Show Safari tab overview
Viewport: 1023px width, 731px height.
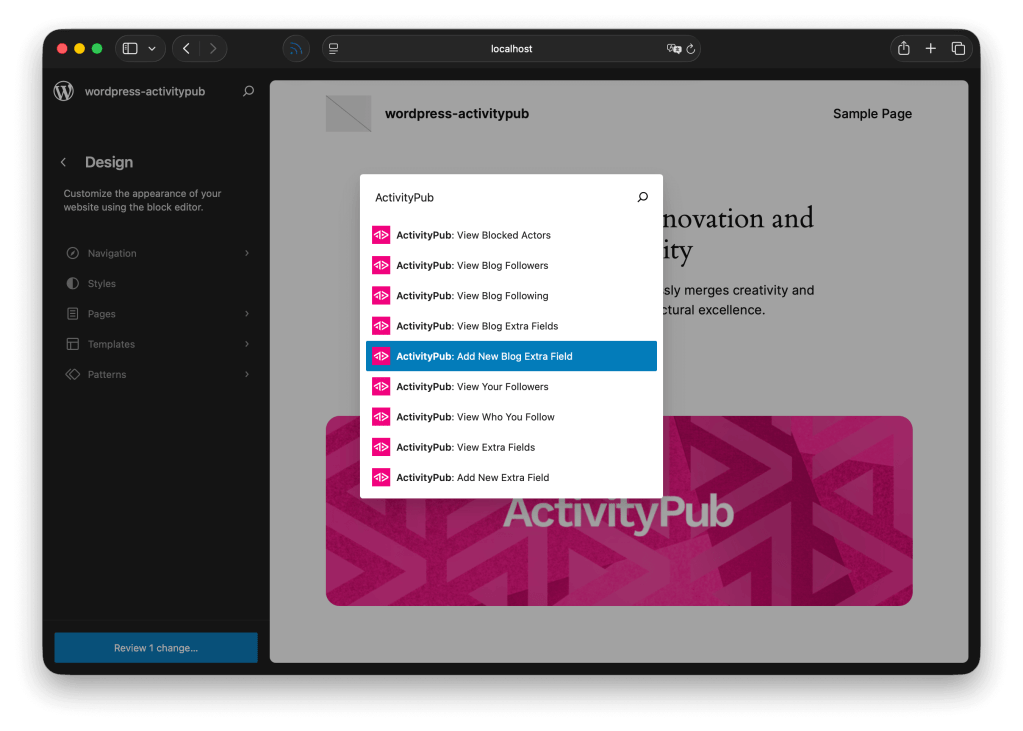click(958, 48)
